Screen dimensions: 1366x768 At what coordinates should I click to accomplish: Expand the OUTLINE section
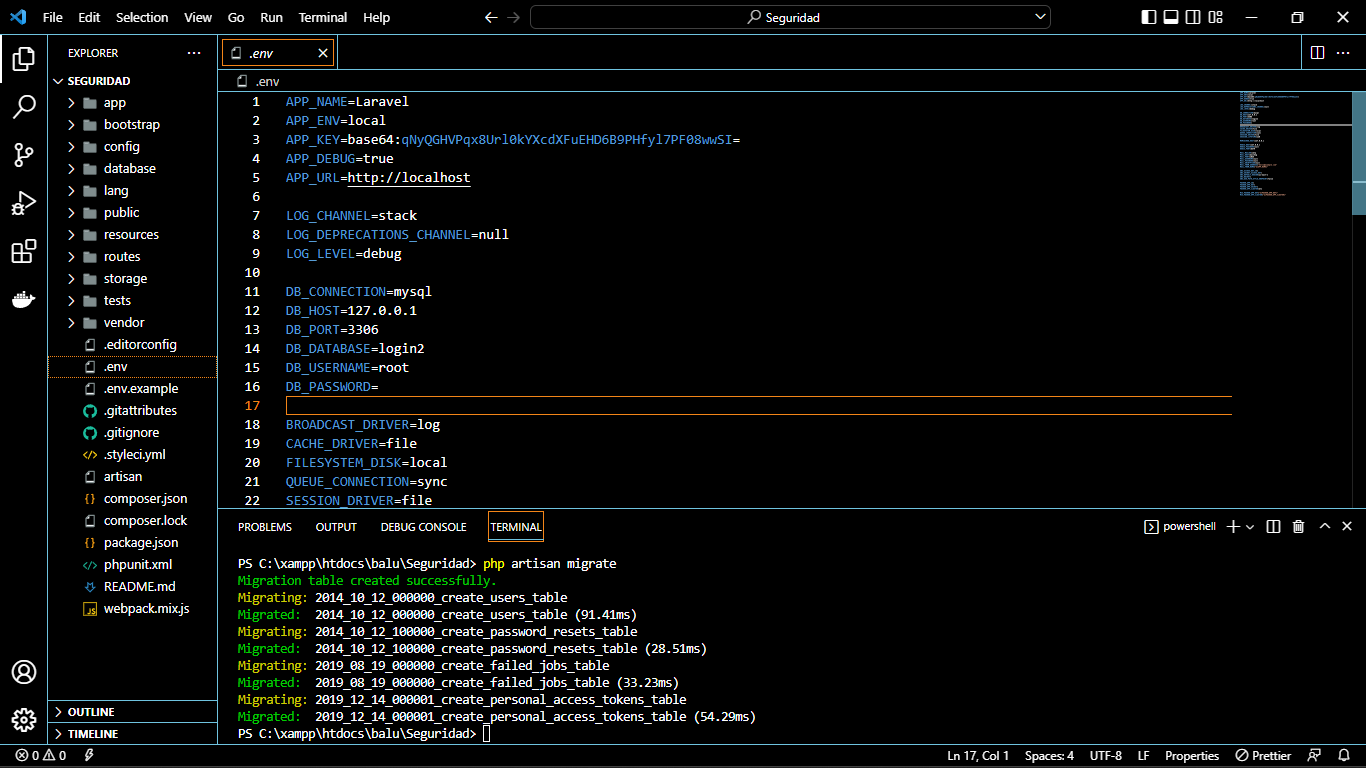coord(132,712)
